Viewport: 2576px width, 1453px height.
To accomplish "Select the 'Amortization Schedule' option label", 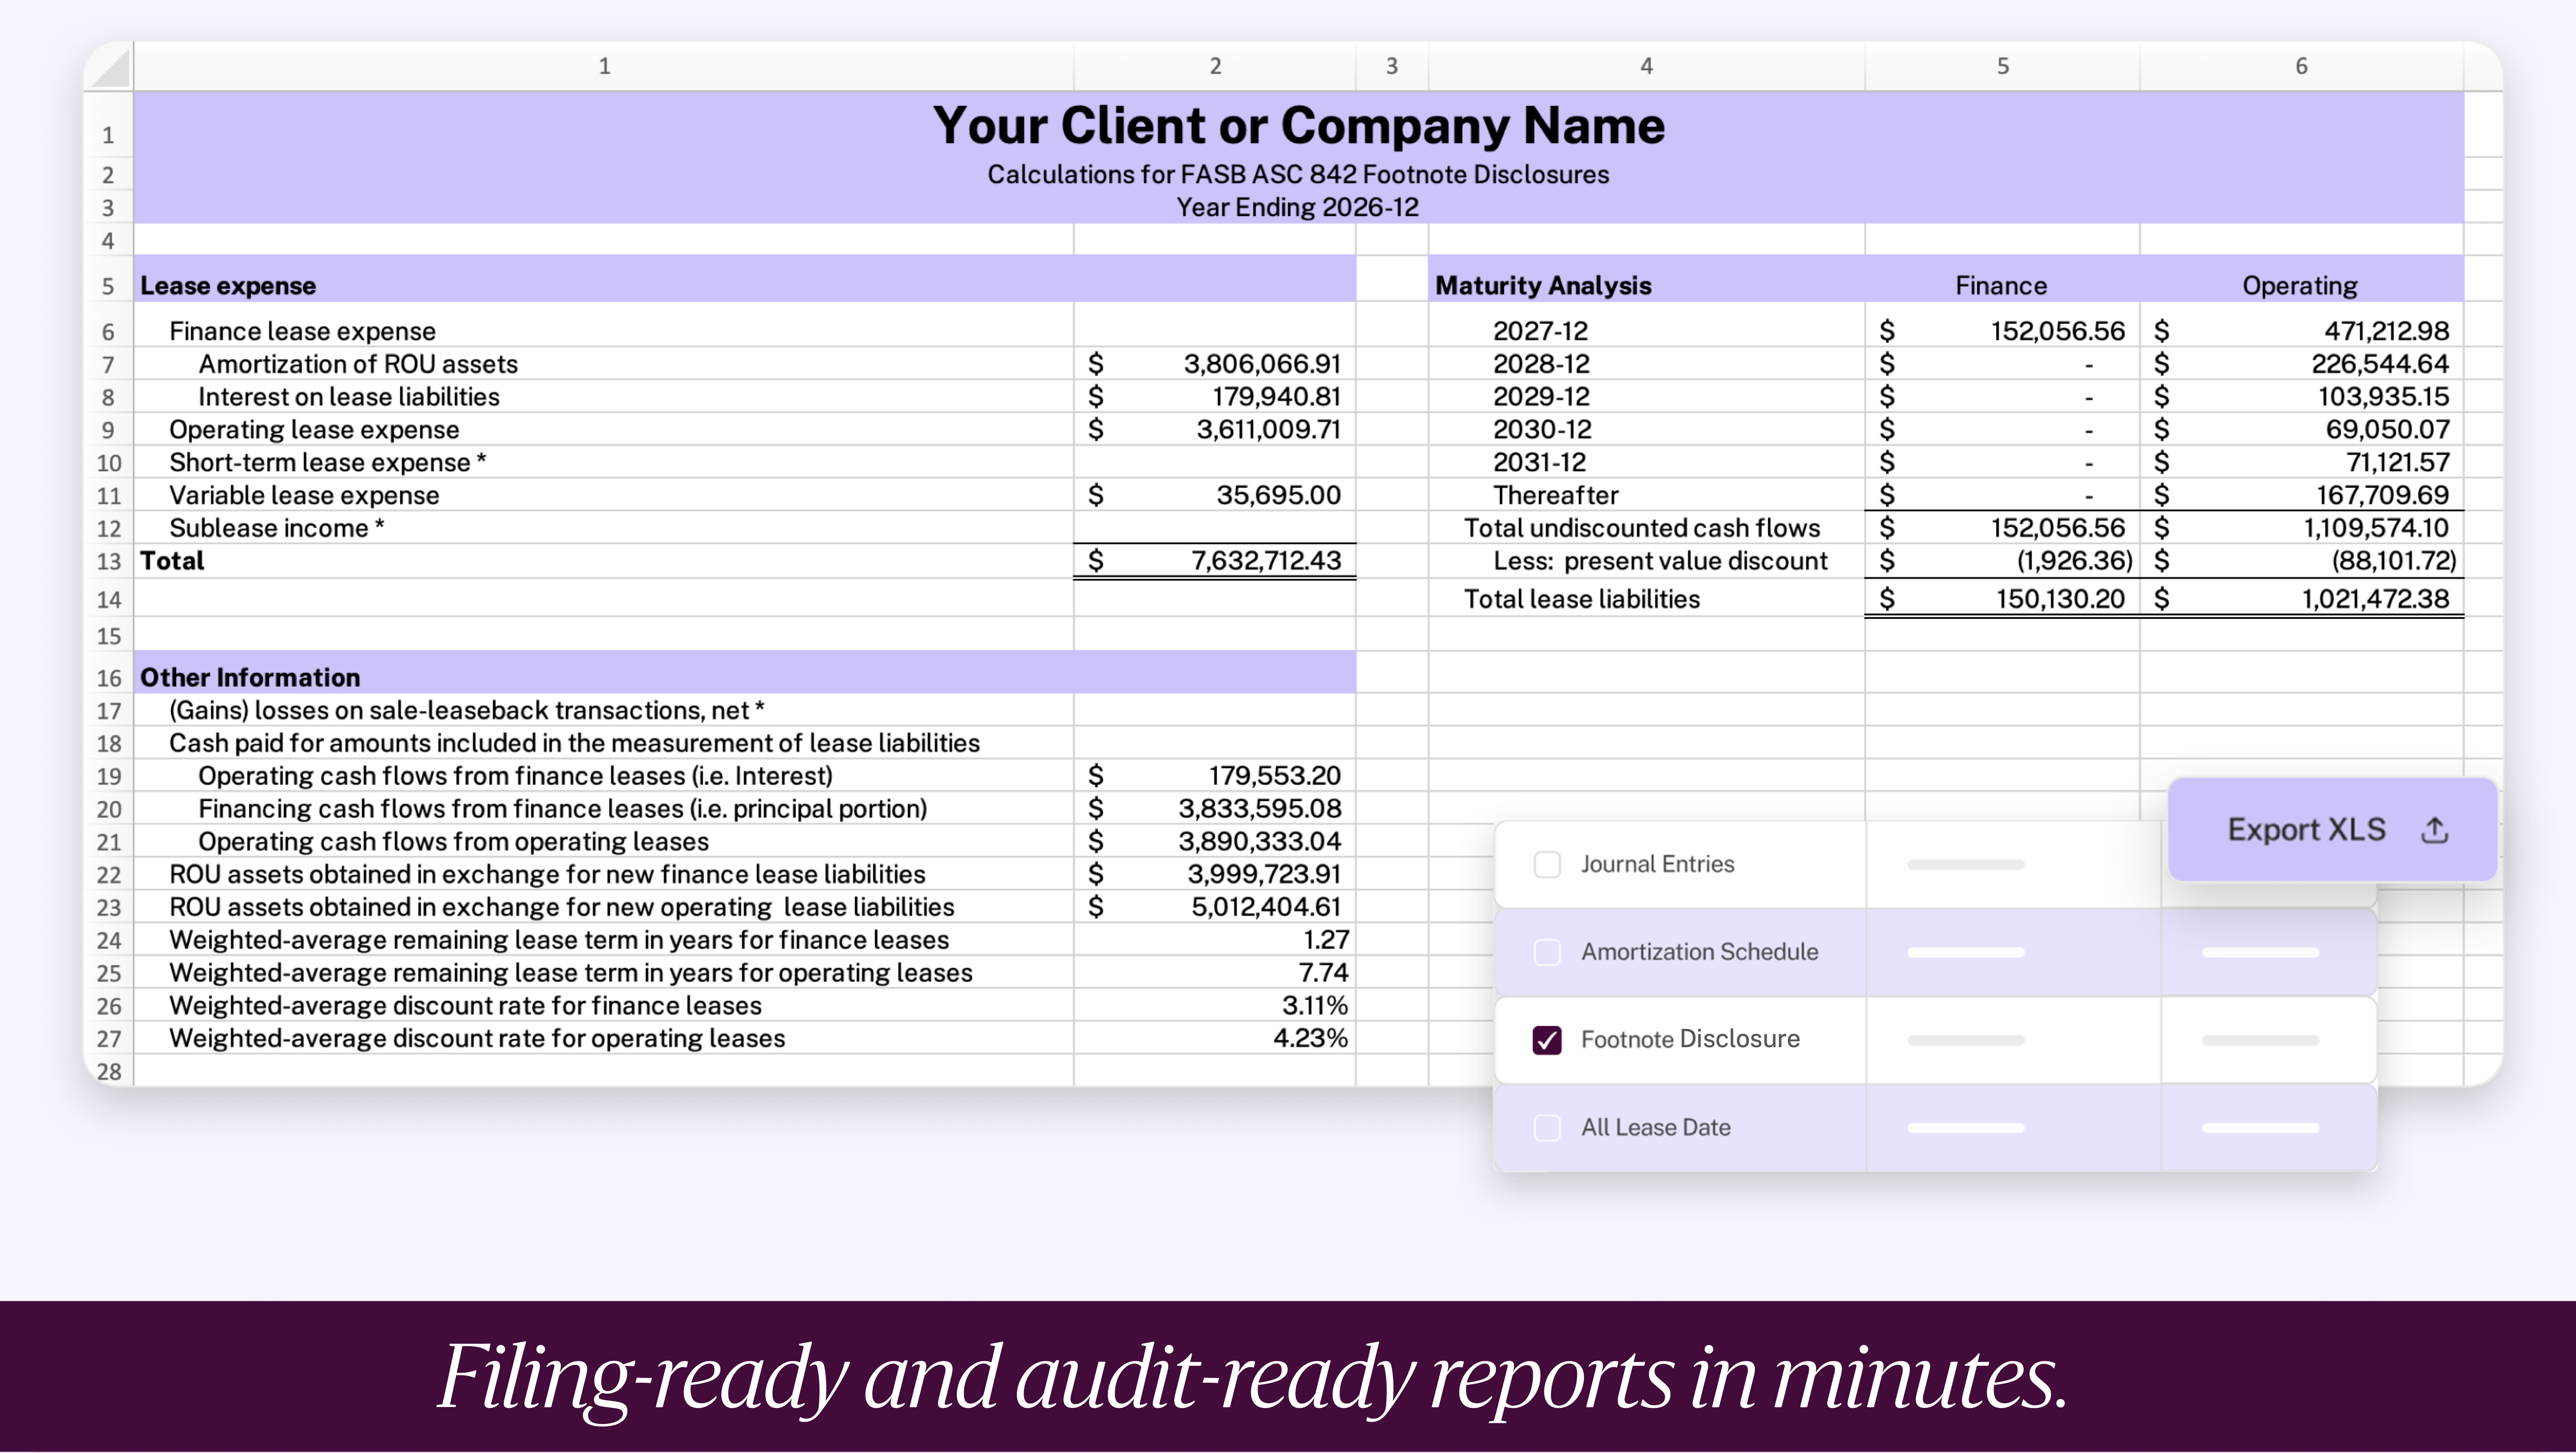I will click(x=1699, y=952).
